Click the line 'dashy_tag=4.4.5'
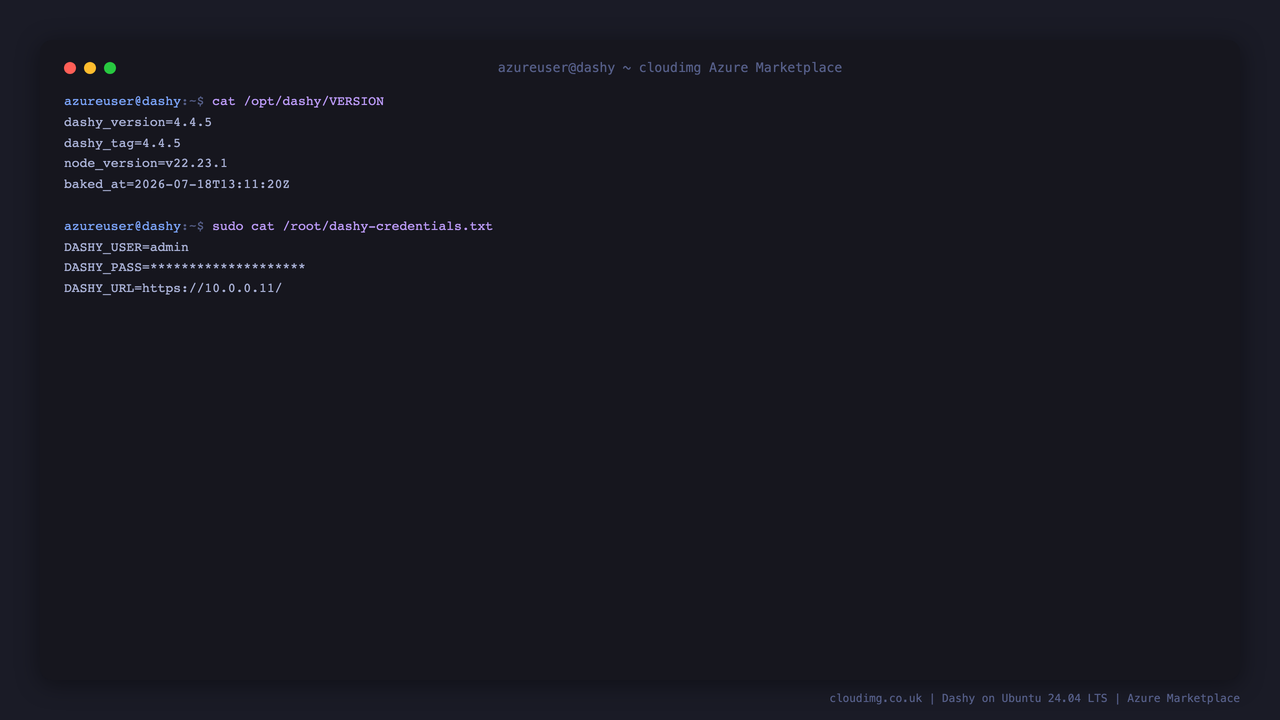1280x720 pixels. pyautogui.click(x=122, y=143)
